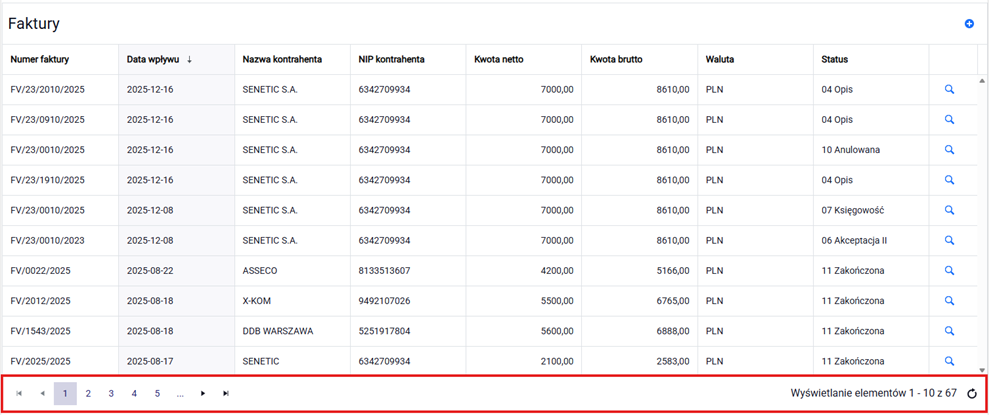Click the NIP value 8133513607
995x415 pixels.
click(384, 270)
